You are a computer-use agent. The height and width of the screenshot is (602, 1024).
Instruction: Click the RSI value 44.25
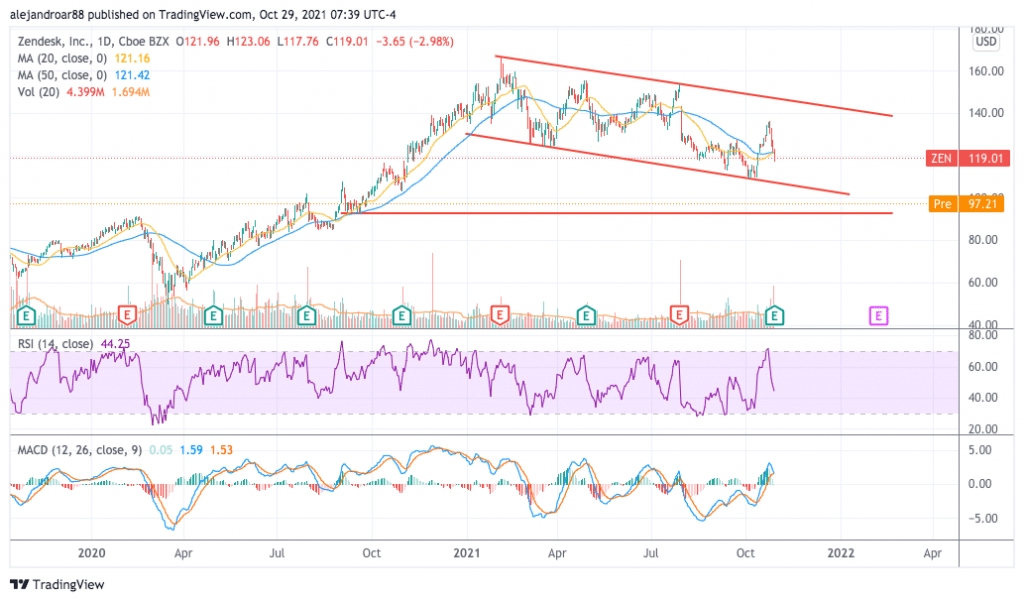[115, 344]
